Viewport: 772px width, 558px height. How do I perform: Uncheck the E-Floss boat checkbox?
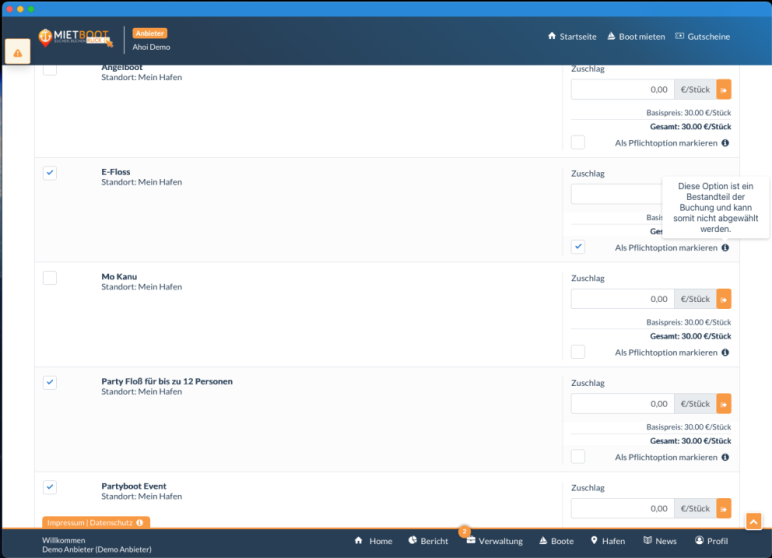click(x=50, y=173)
